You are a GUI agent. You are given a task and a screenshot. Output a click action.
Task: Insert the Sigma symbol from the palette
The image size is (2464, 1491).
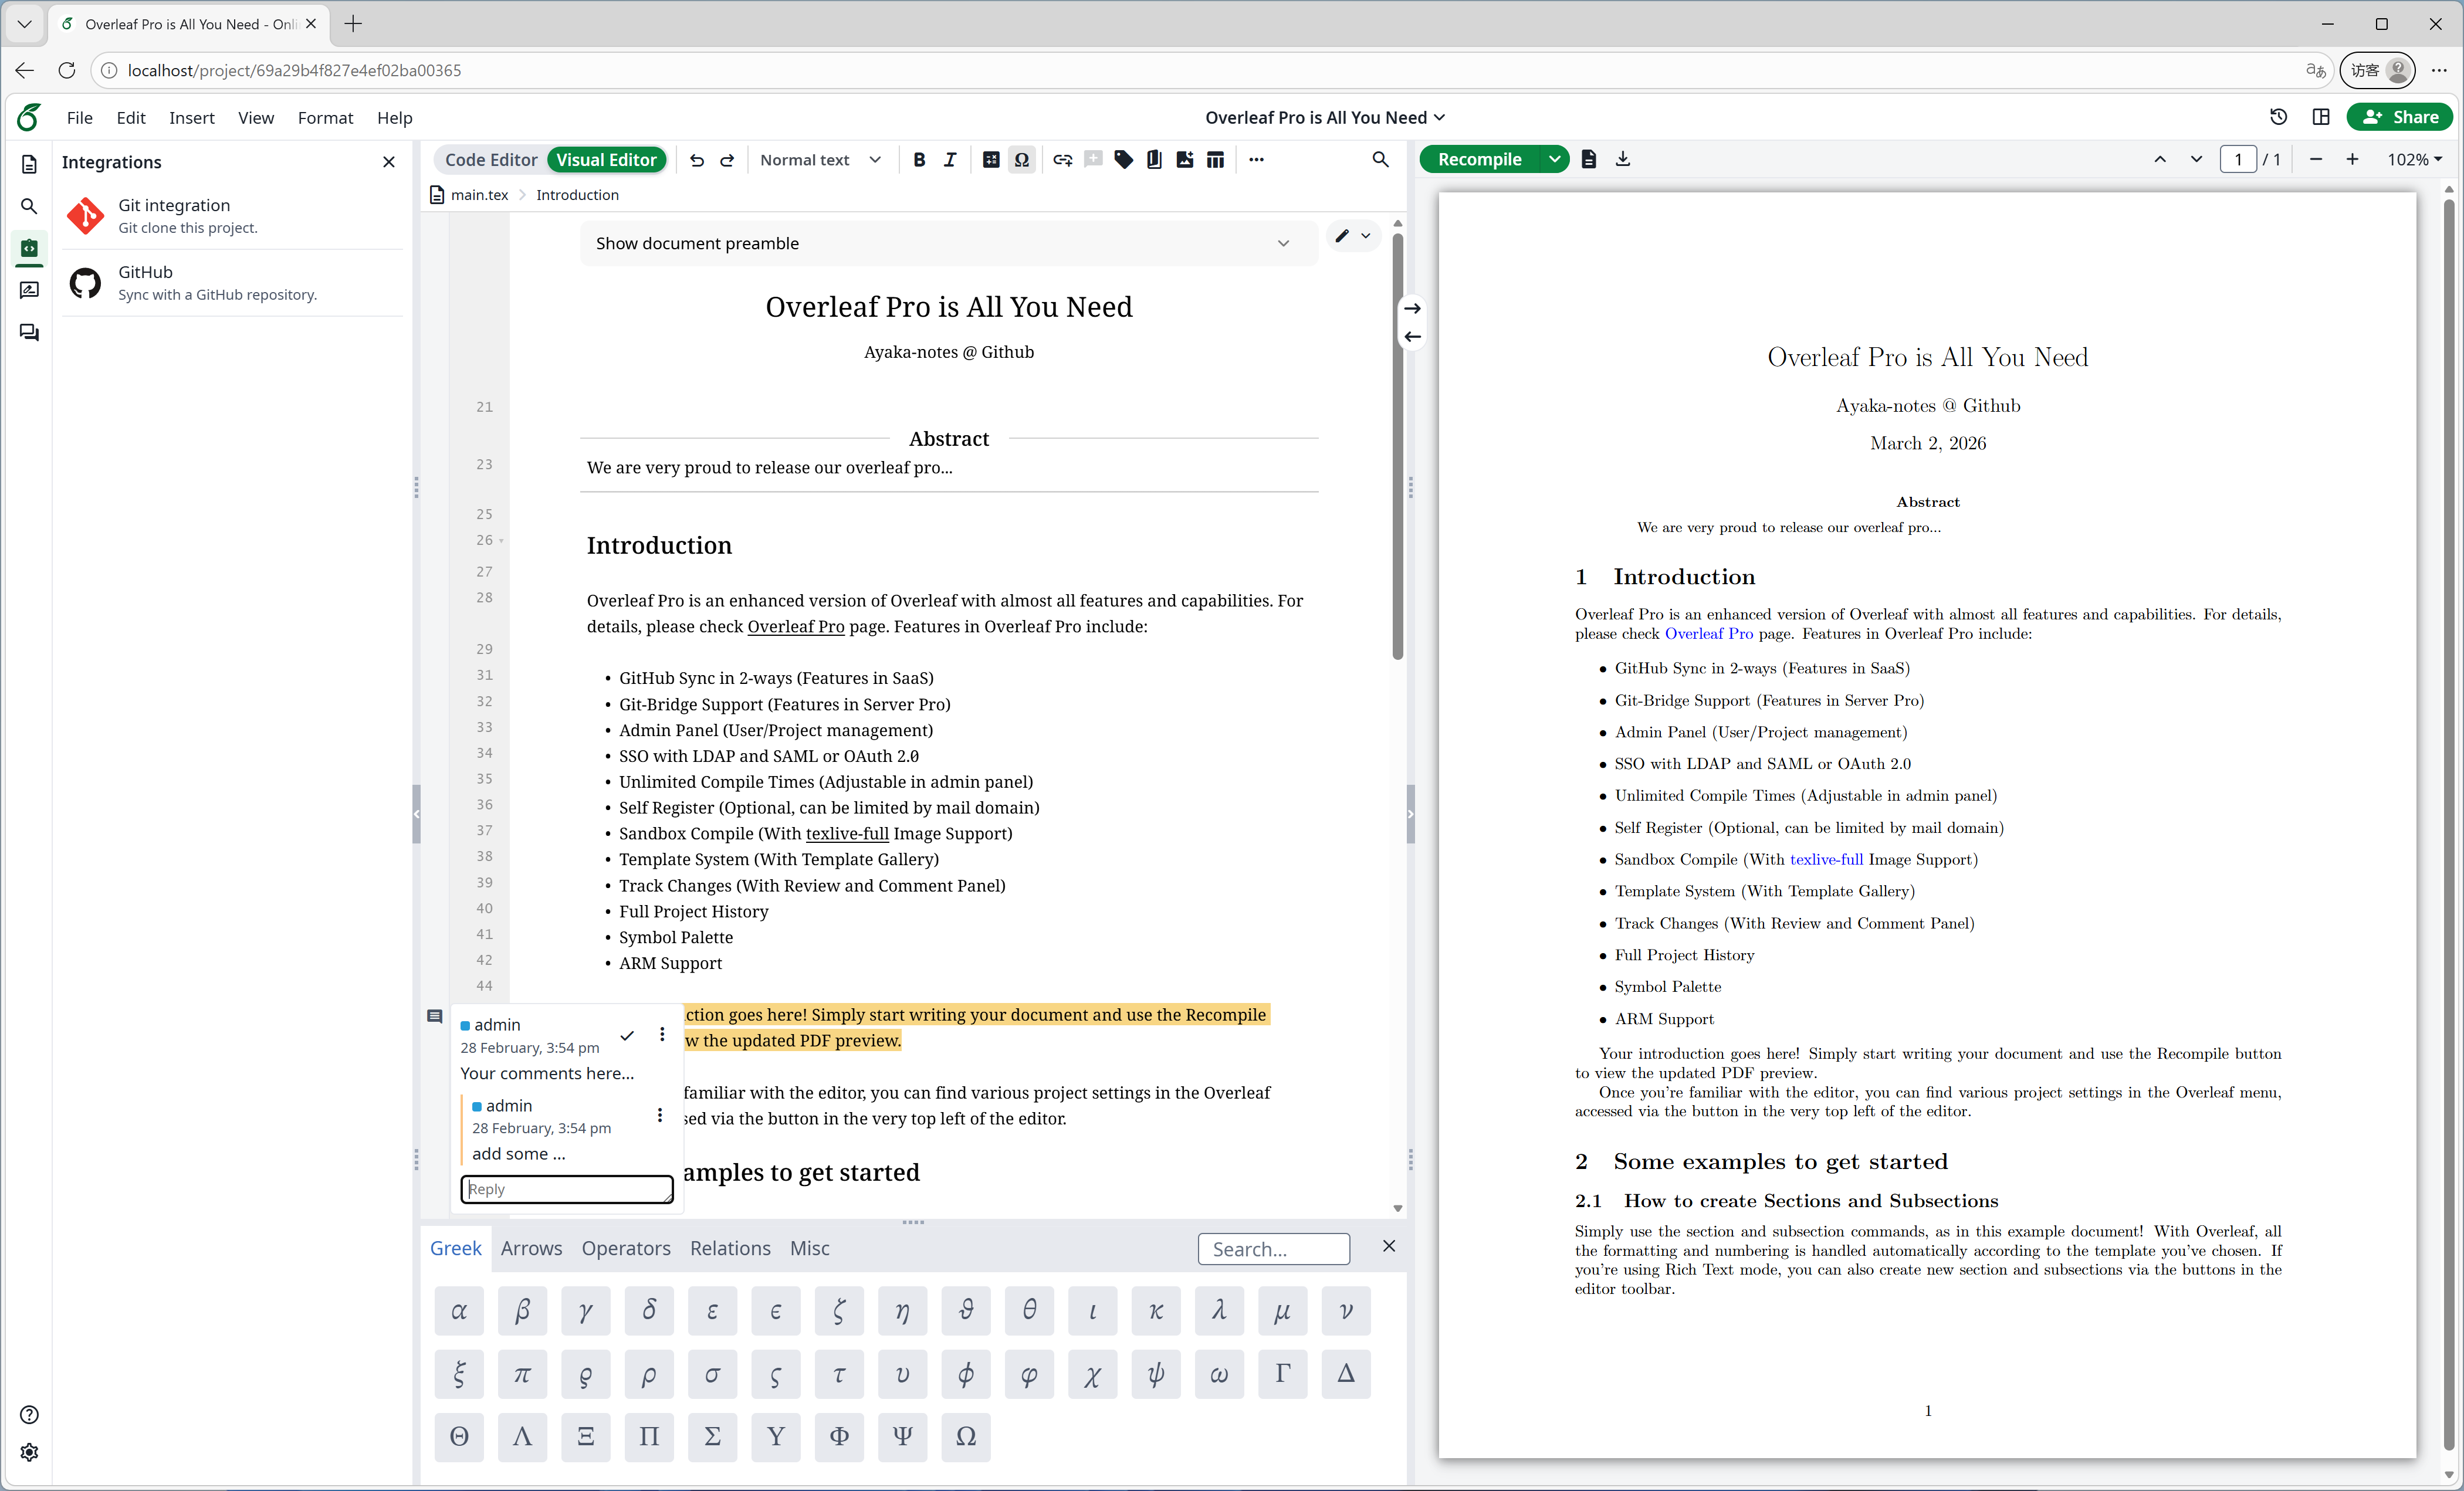[712, 1436]
